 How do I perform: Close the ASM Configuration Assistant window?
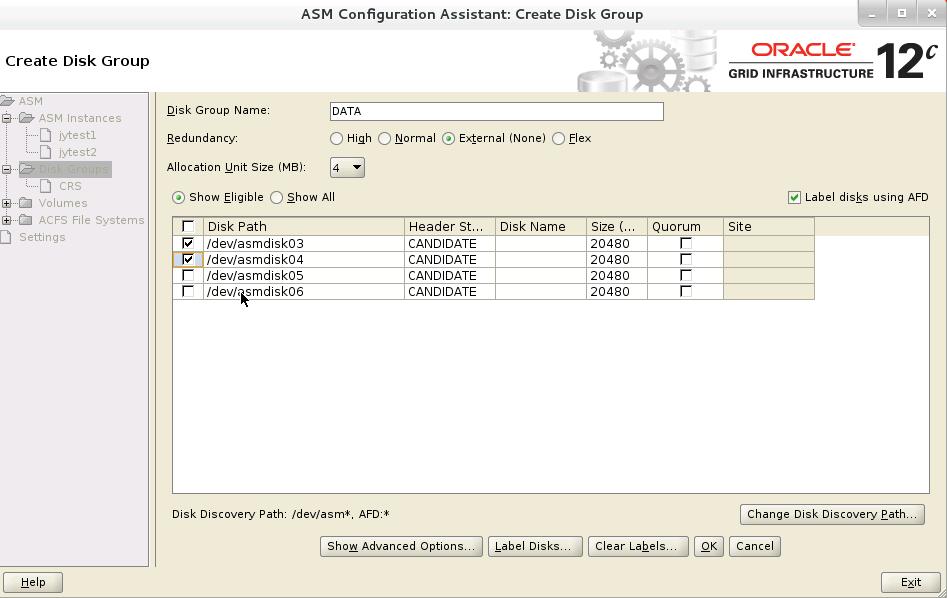pyautogui.click(x=931, y=13)
